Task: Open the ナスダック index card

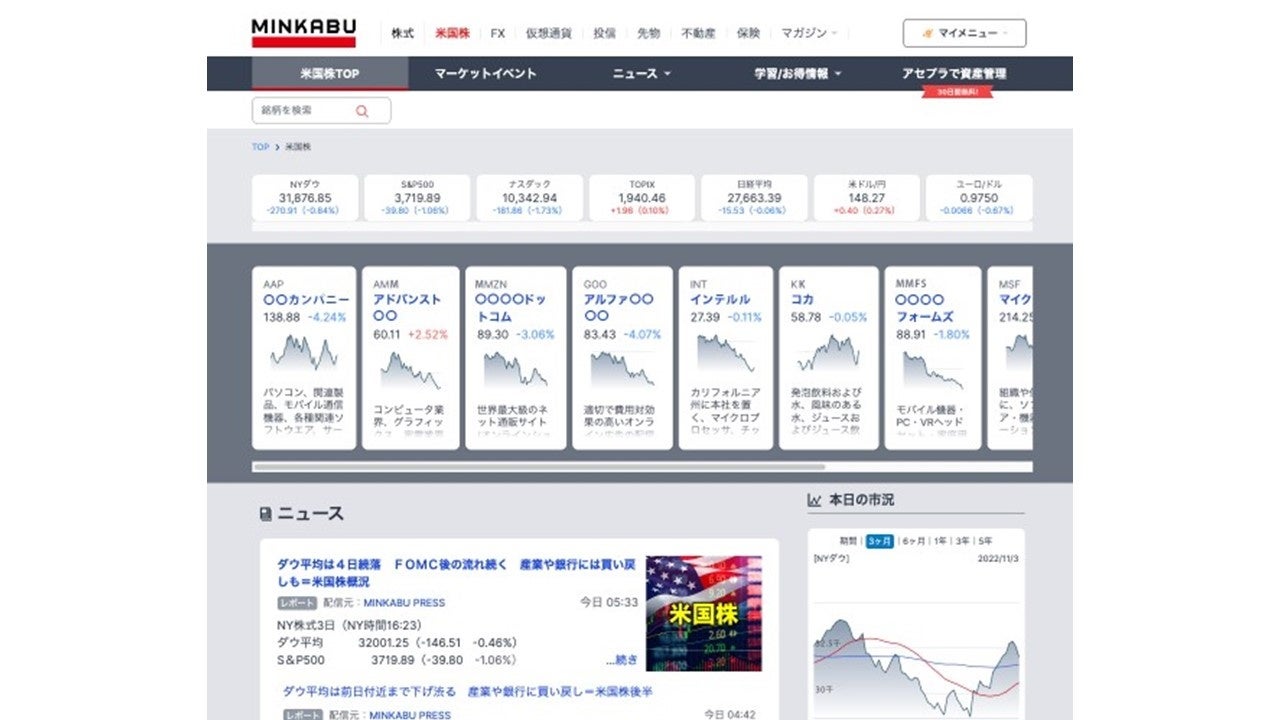Action: point(529,198)
